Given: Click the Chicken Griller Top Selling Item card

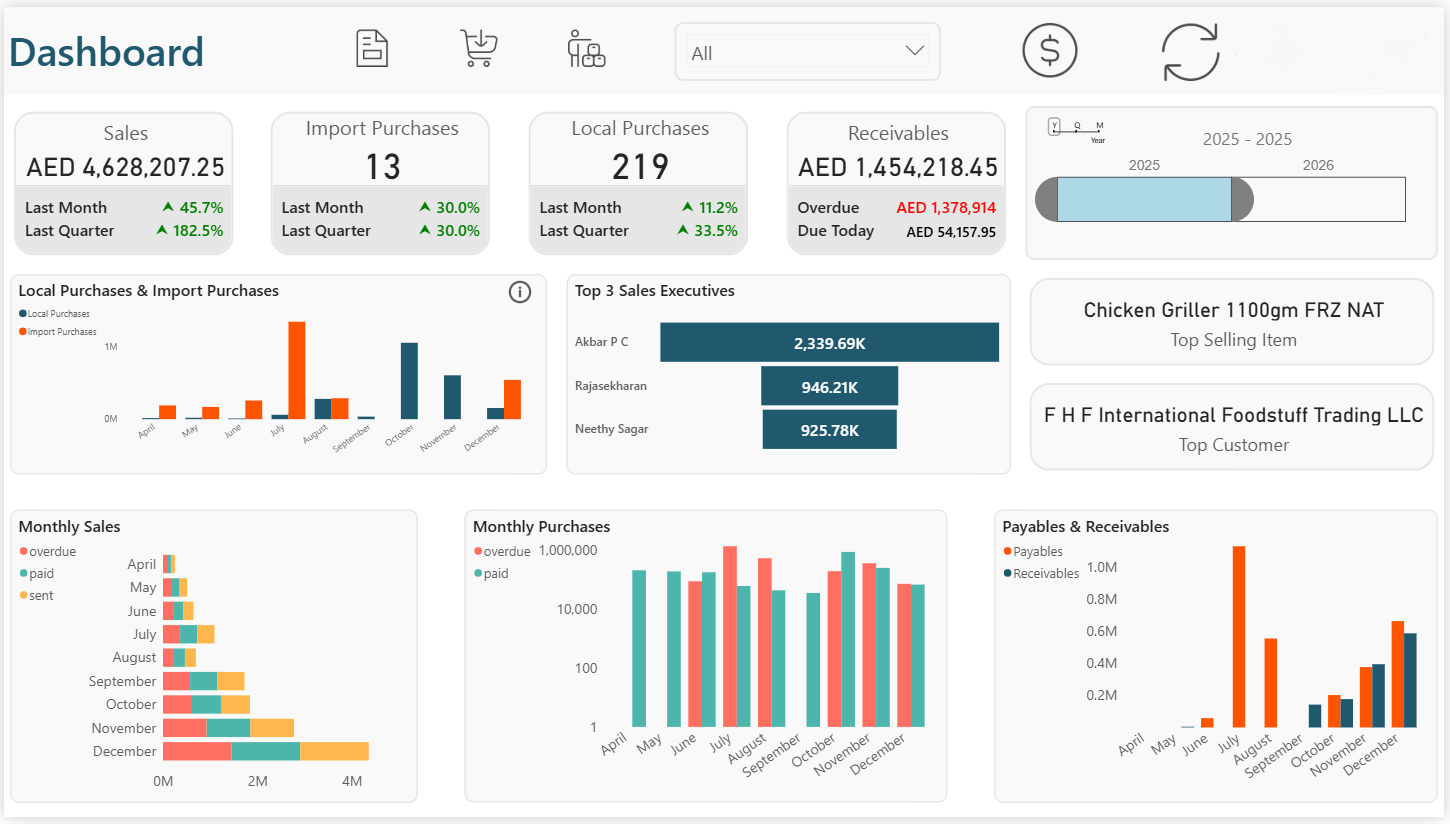Looking at the screenshot, I should [1231, 322].
